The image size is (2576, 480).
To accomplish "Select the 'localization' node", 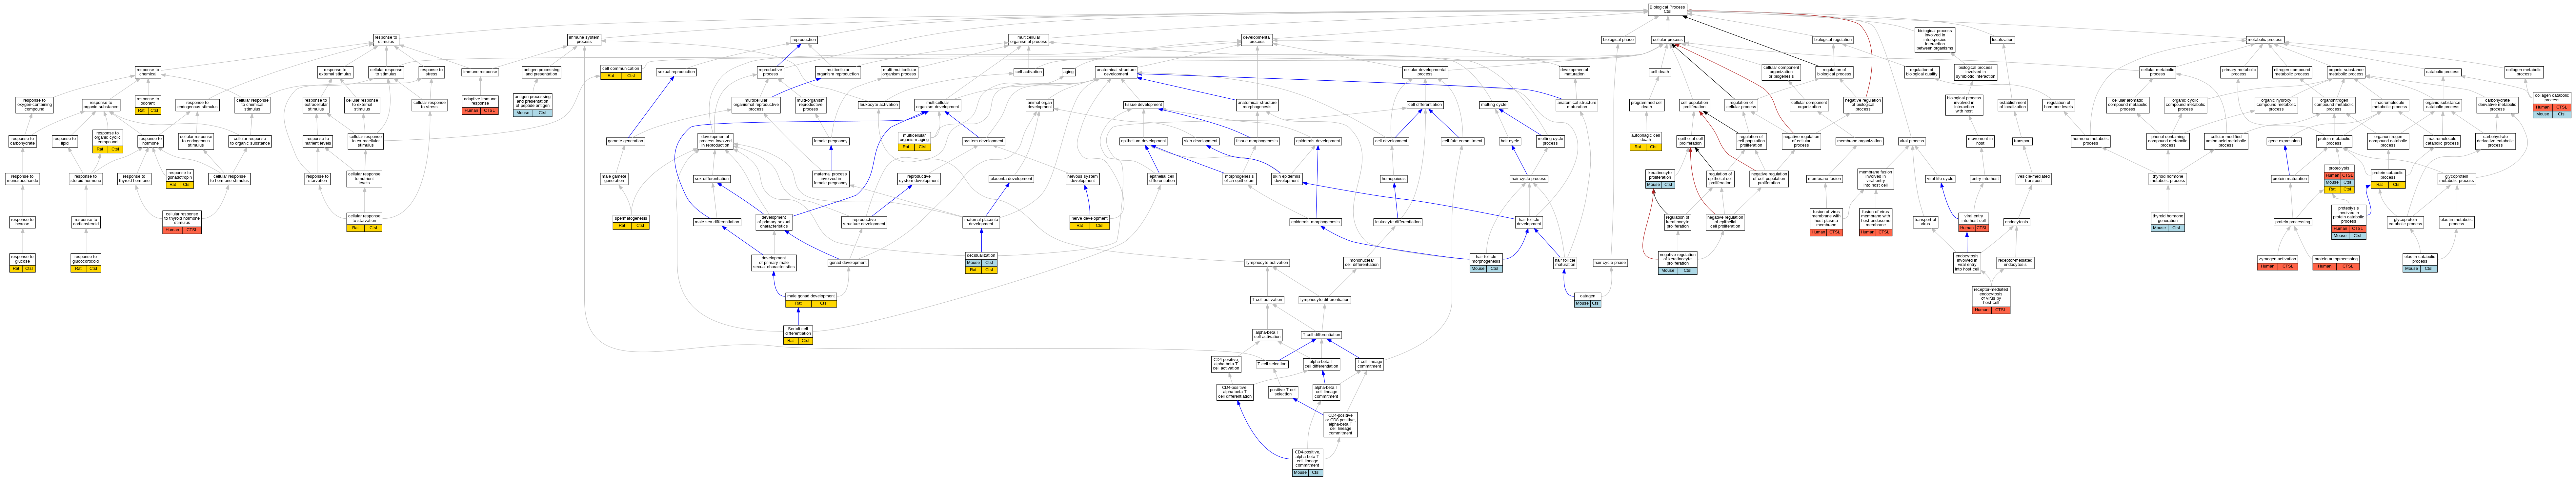I will point(2002,40).
